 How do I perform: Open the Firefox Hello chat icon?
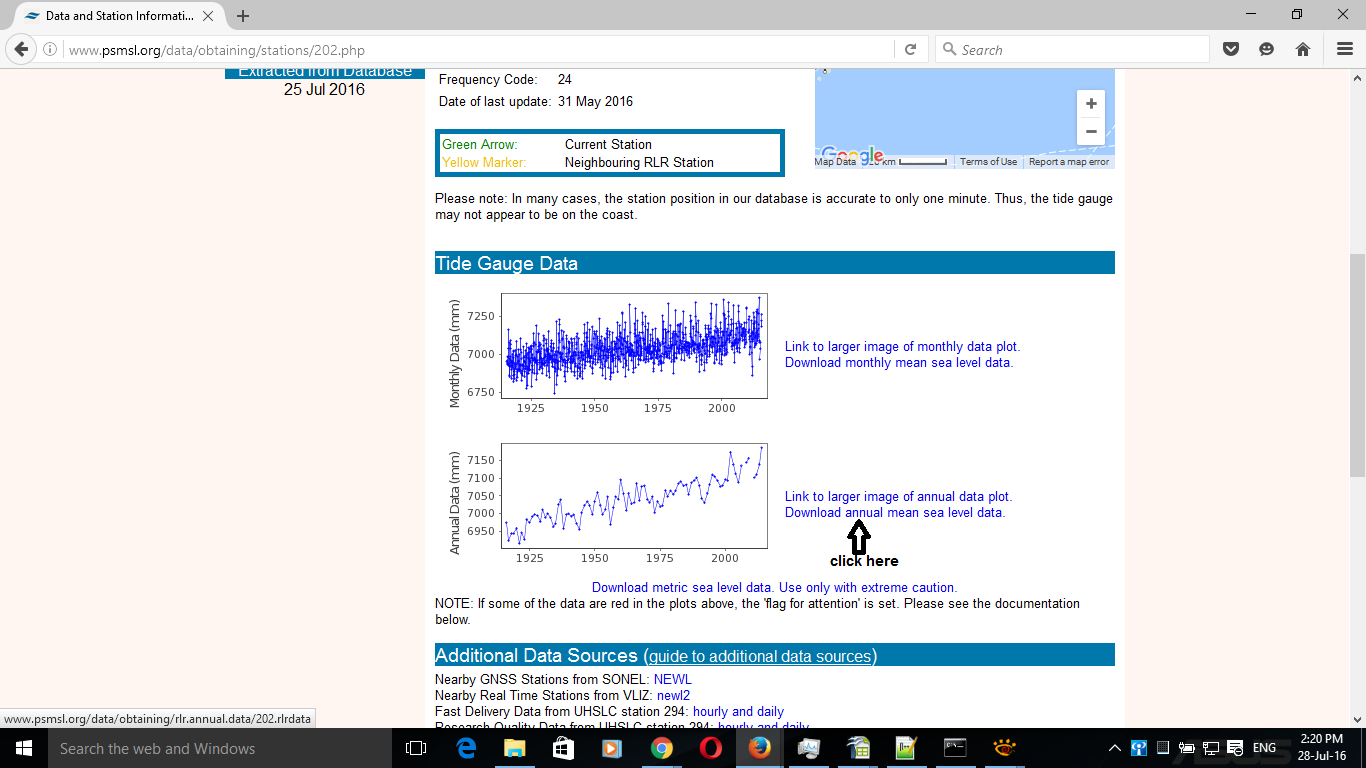(x=1266, y=50)
